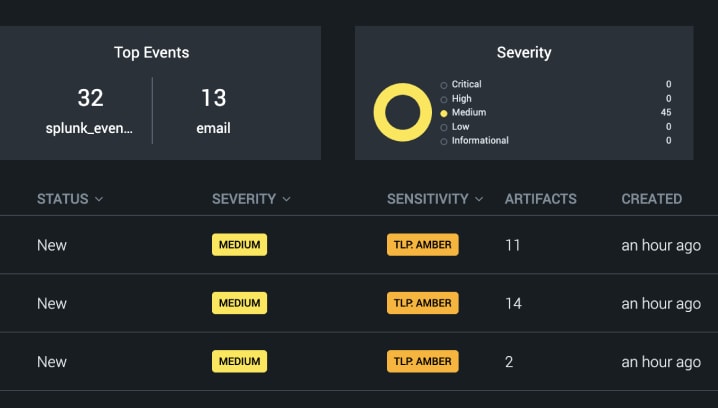Click MEDIUM badge in the 2-artifact row

[239, 361]
